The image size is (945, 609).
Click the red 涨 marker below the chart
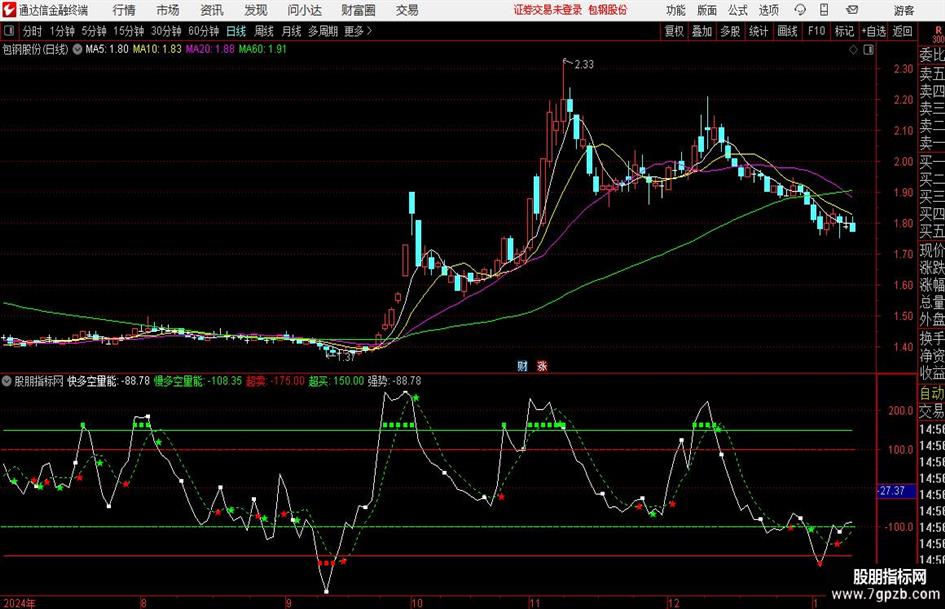tap(542, 365)
